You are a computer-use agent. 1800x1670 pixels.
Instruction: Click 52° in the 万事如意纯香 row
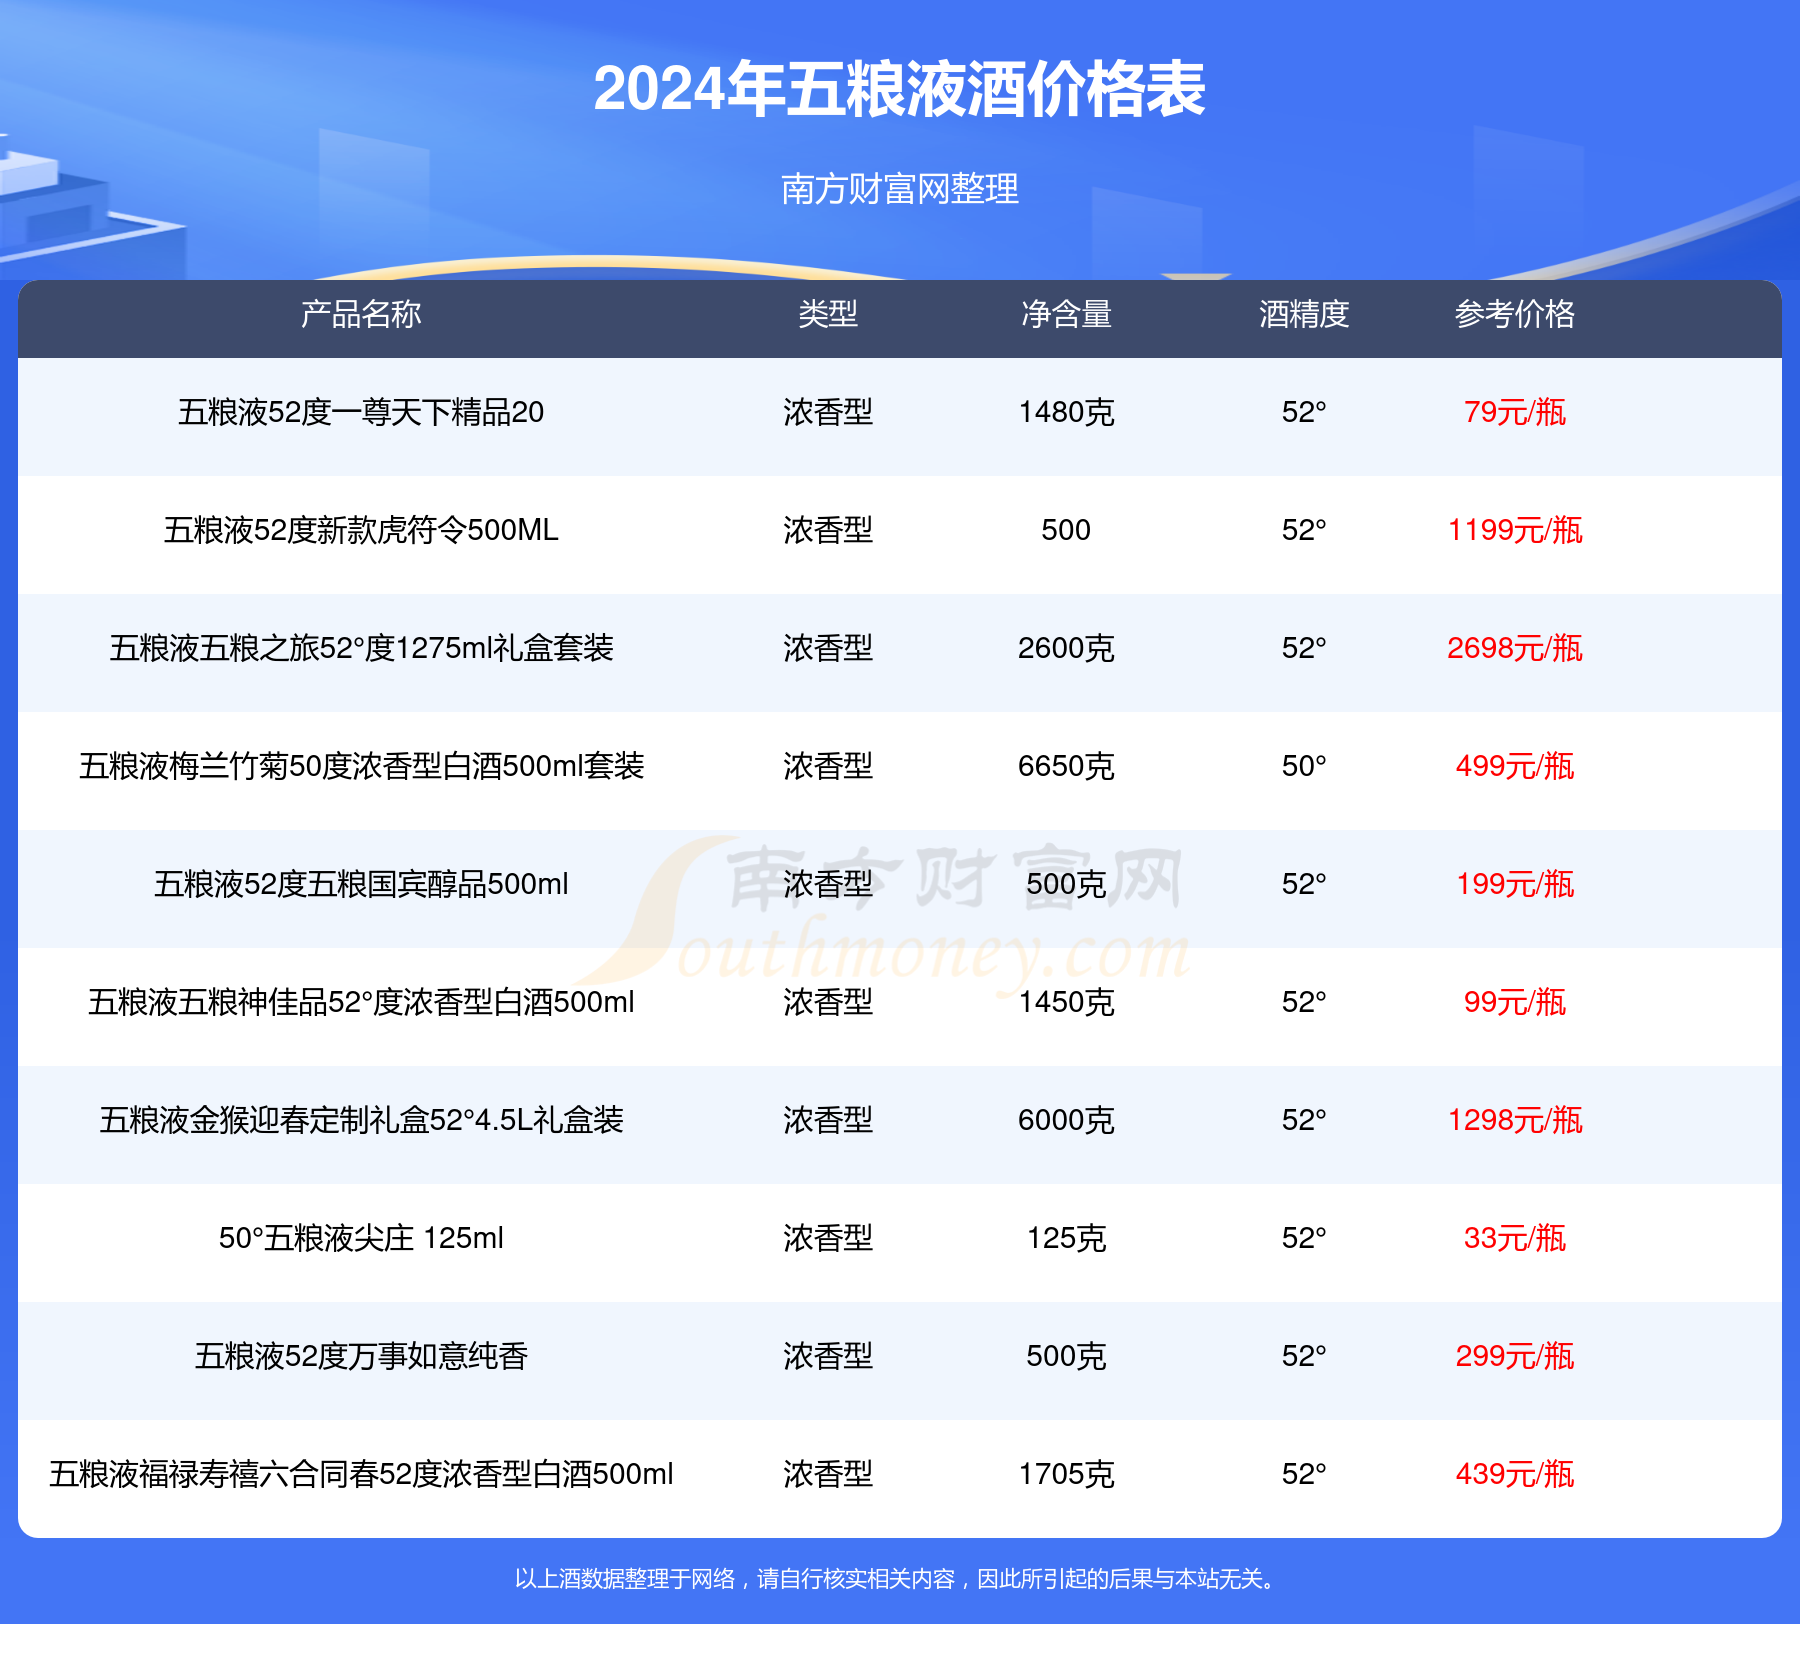(1304, 1356)
